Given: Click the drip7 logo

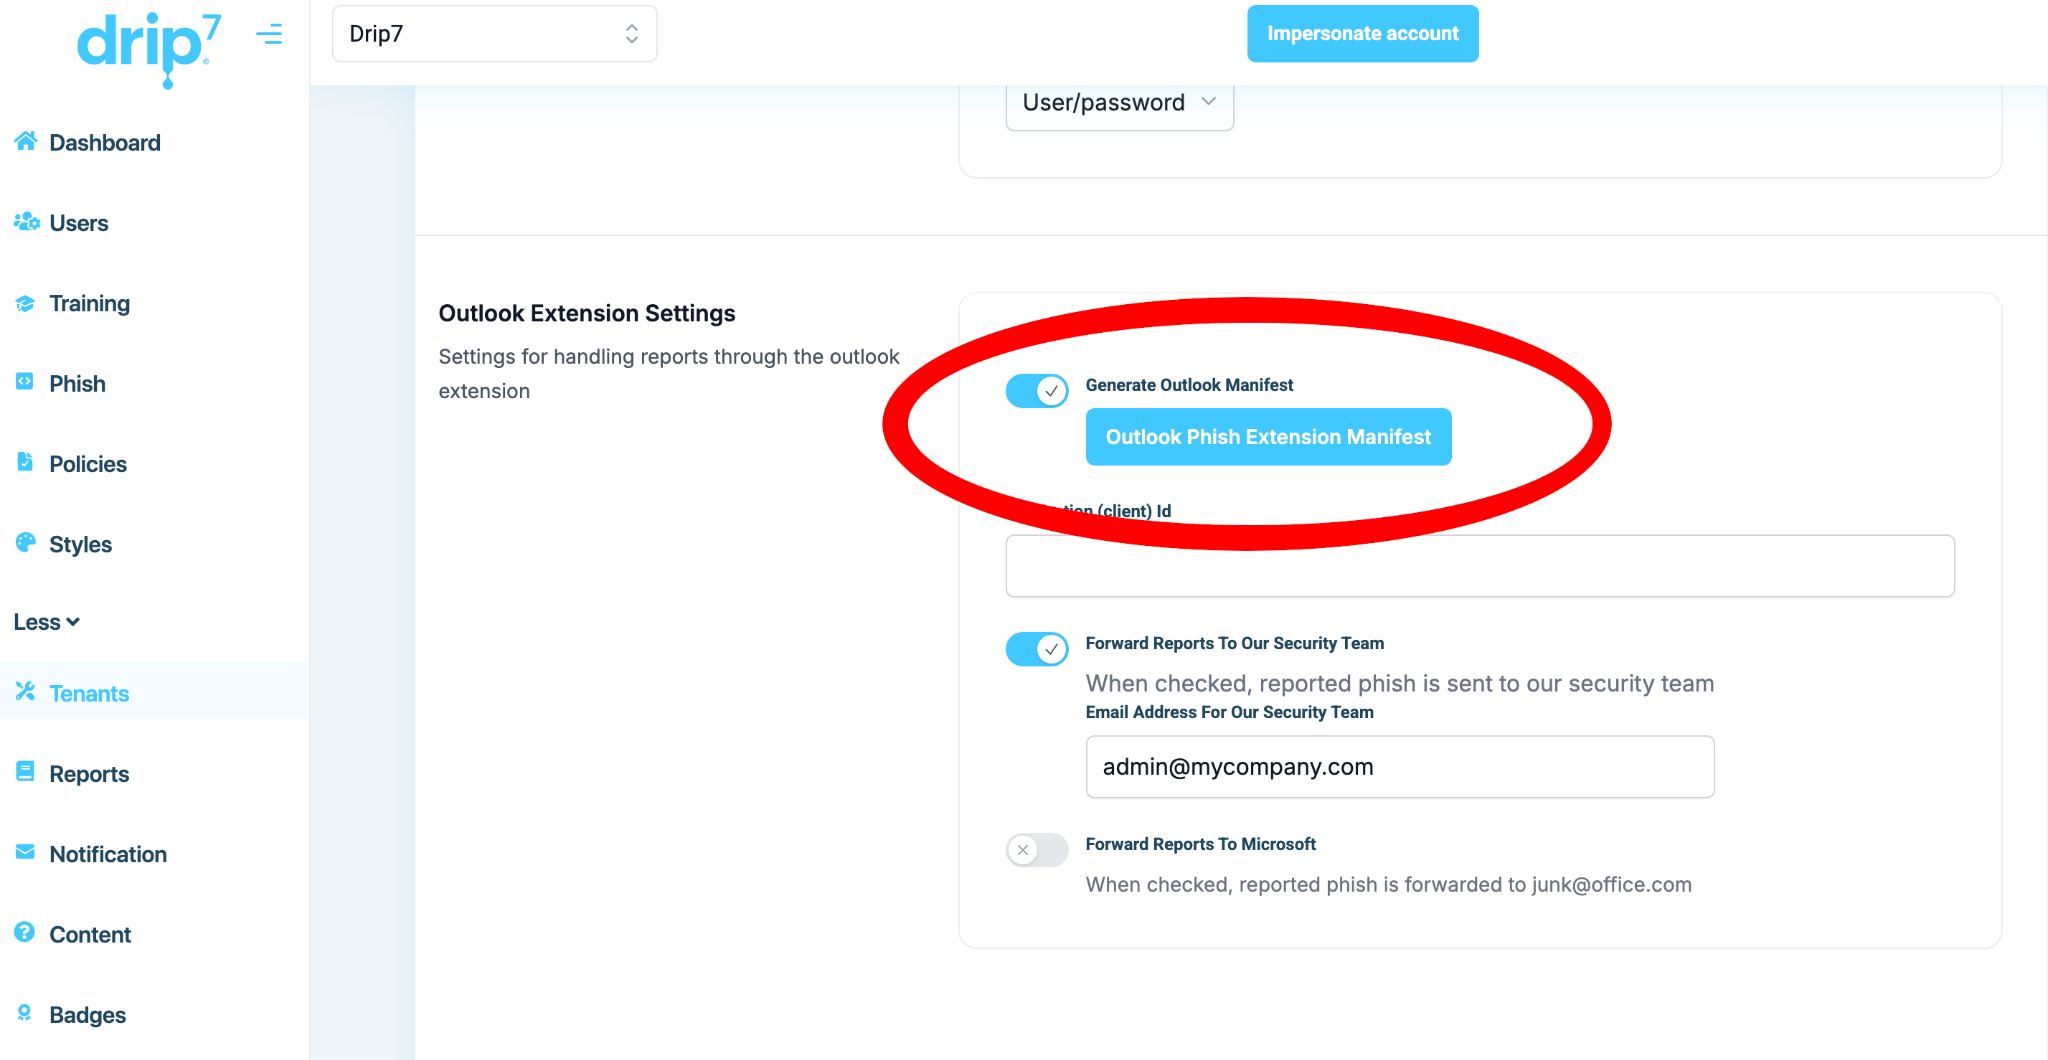Looking at the screenshot, I should pyautogui.click(x=149, y=48).
